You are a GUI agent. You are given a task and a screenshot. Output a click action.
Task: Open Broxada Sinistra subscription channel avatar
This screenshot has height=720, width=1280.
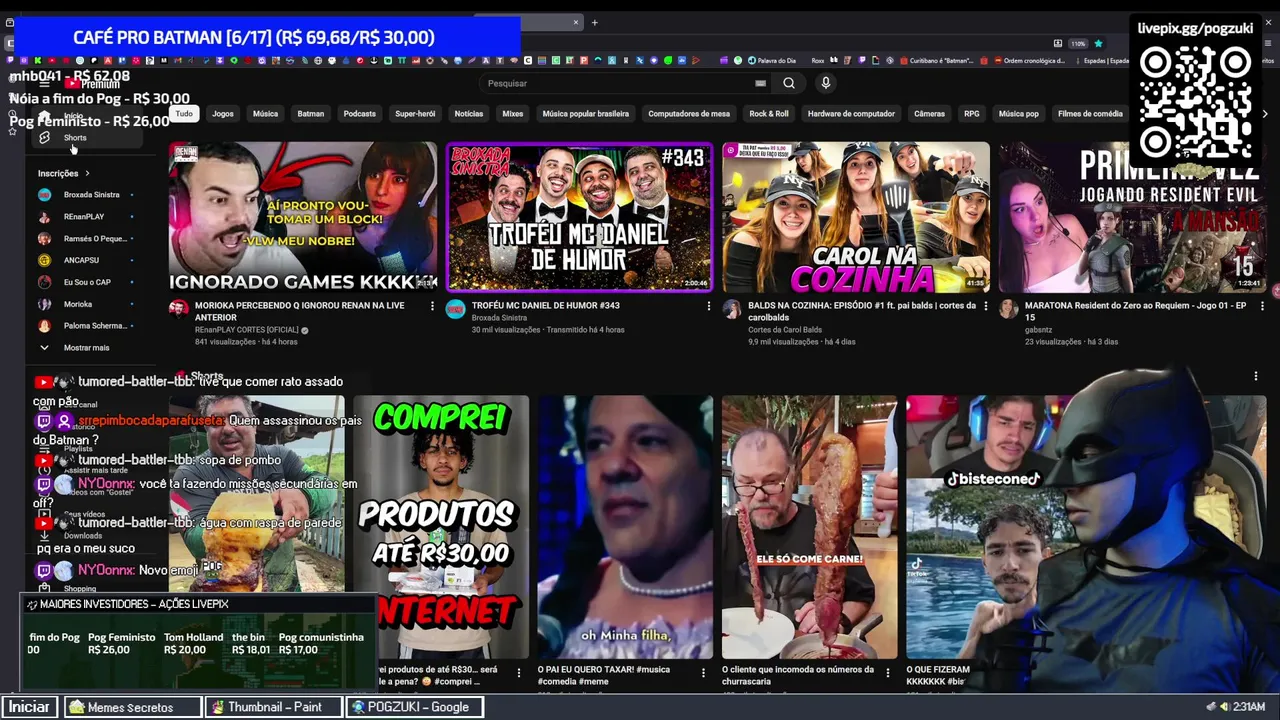(44, 195)
